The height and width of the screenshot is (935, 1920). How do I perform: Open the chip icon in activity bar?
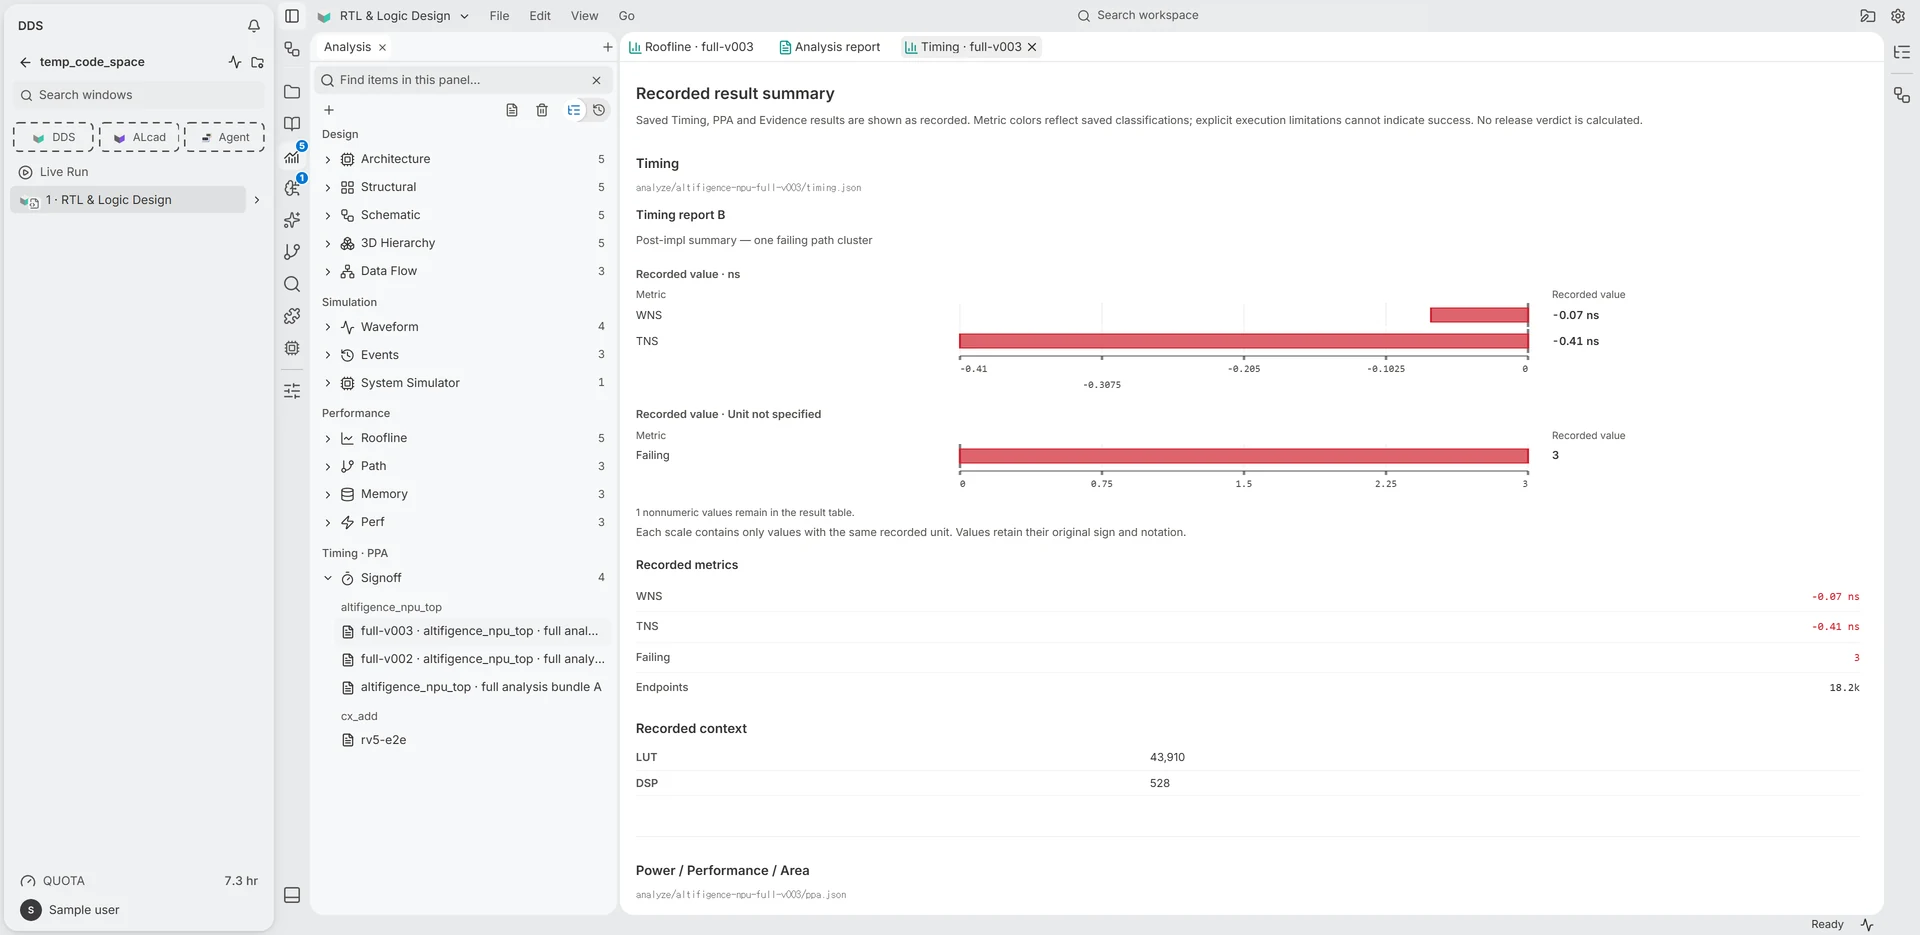pyautogui.click(x=292, y=348)
